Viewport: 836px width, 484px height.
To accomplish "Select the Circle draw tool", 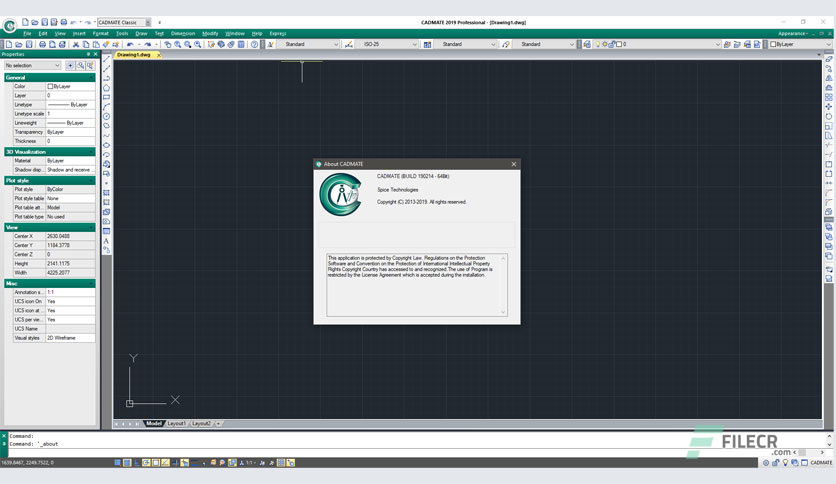I will [x=107, y=116].
